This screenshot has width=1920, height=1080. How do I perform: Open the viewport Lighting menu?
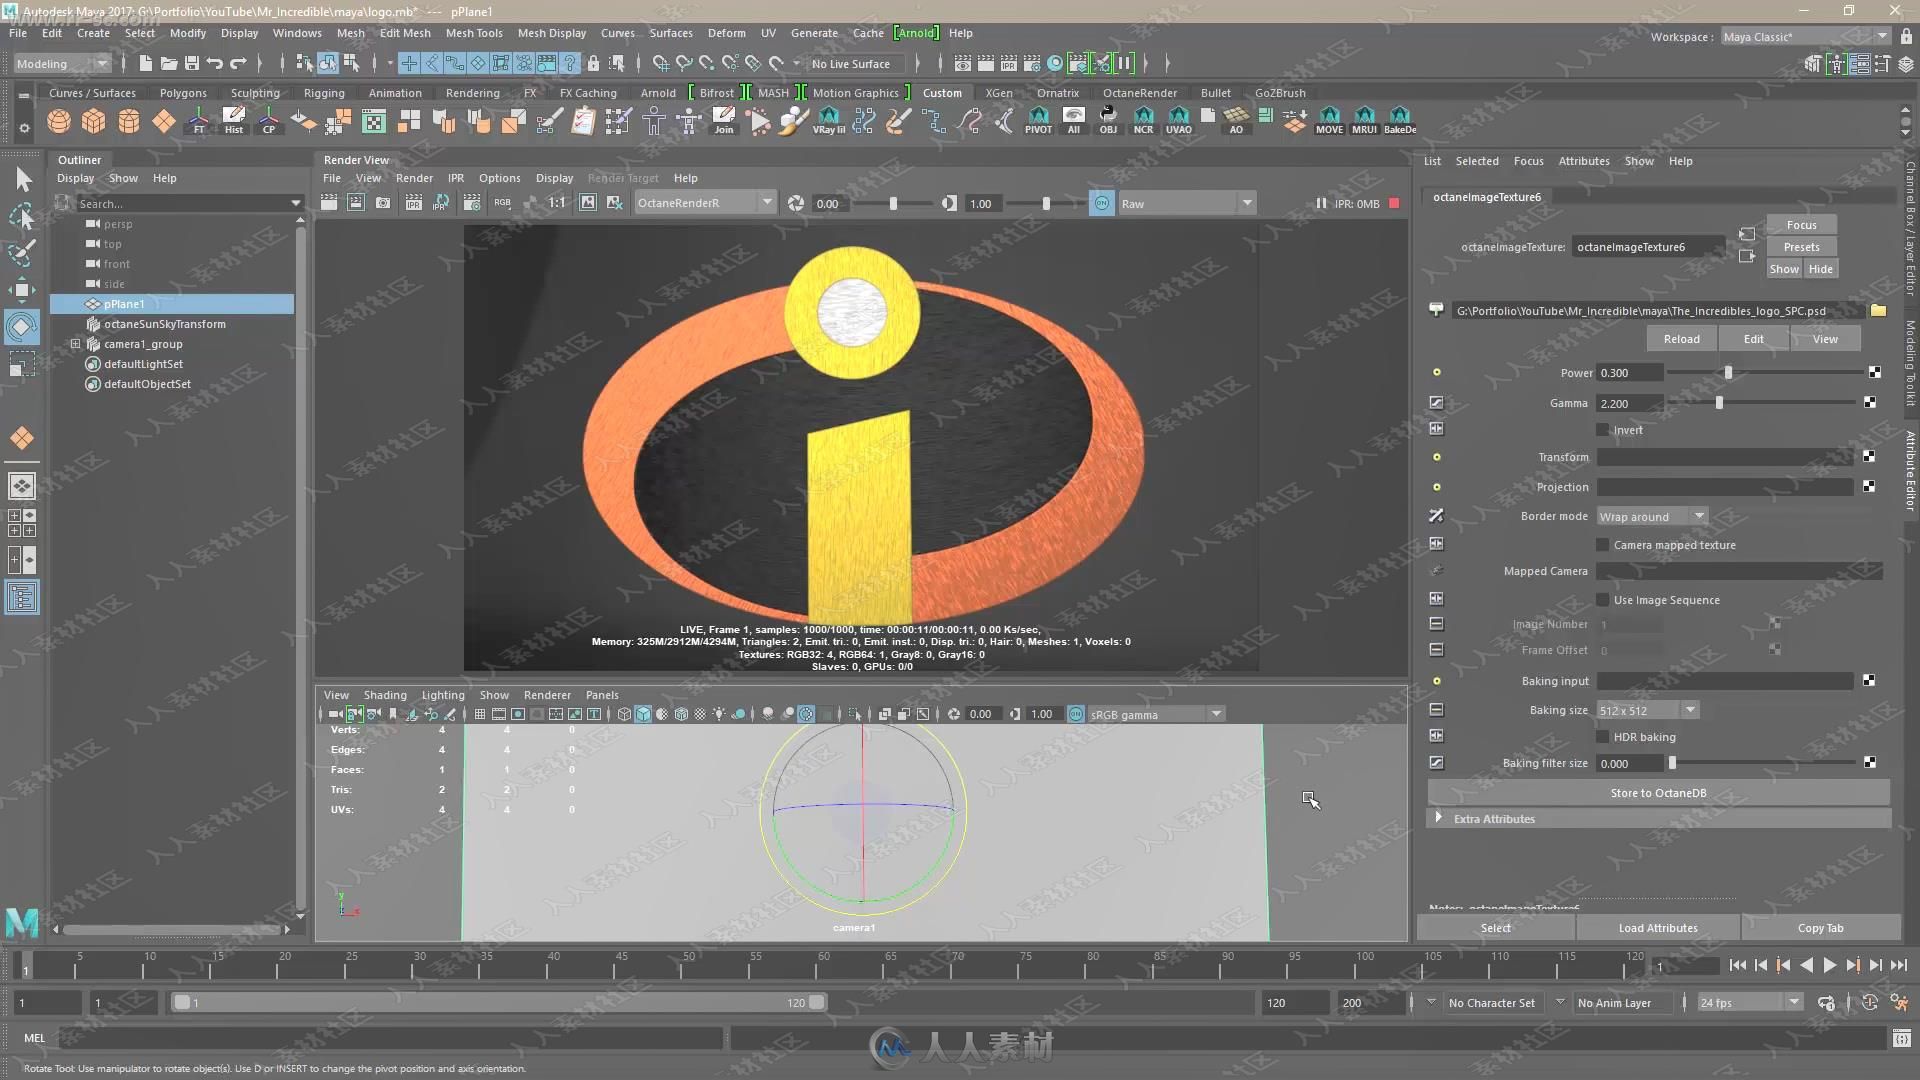tap(443, 695)
